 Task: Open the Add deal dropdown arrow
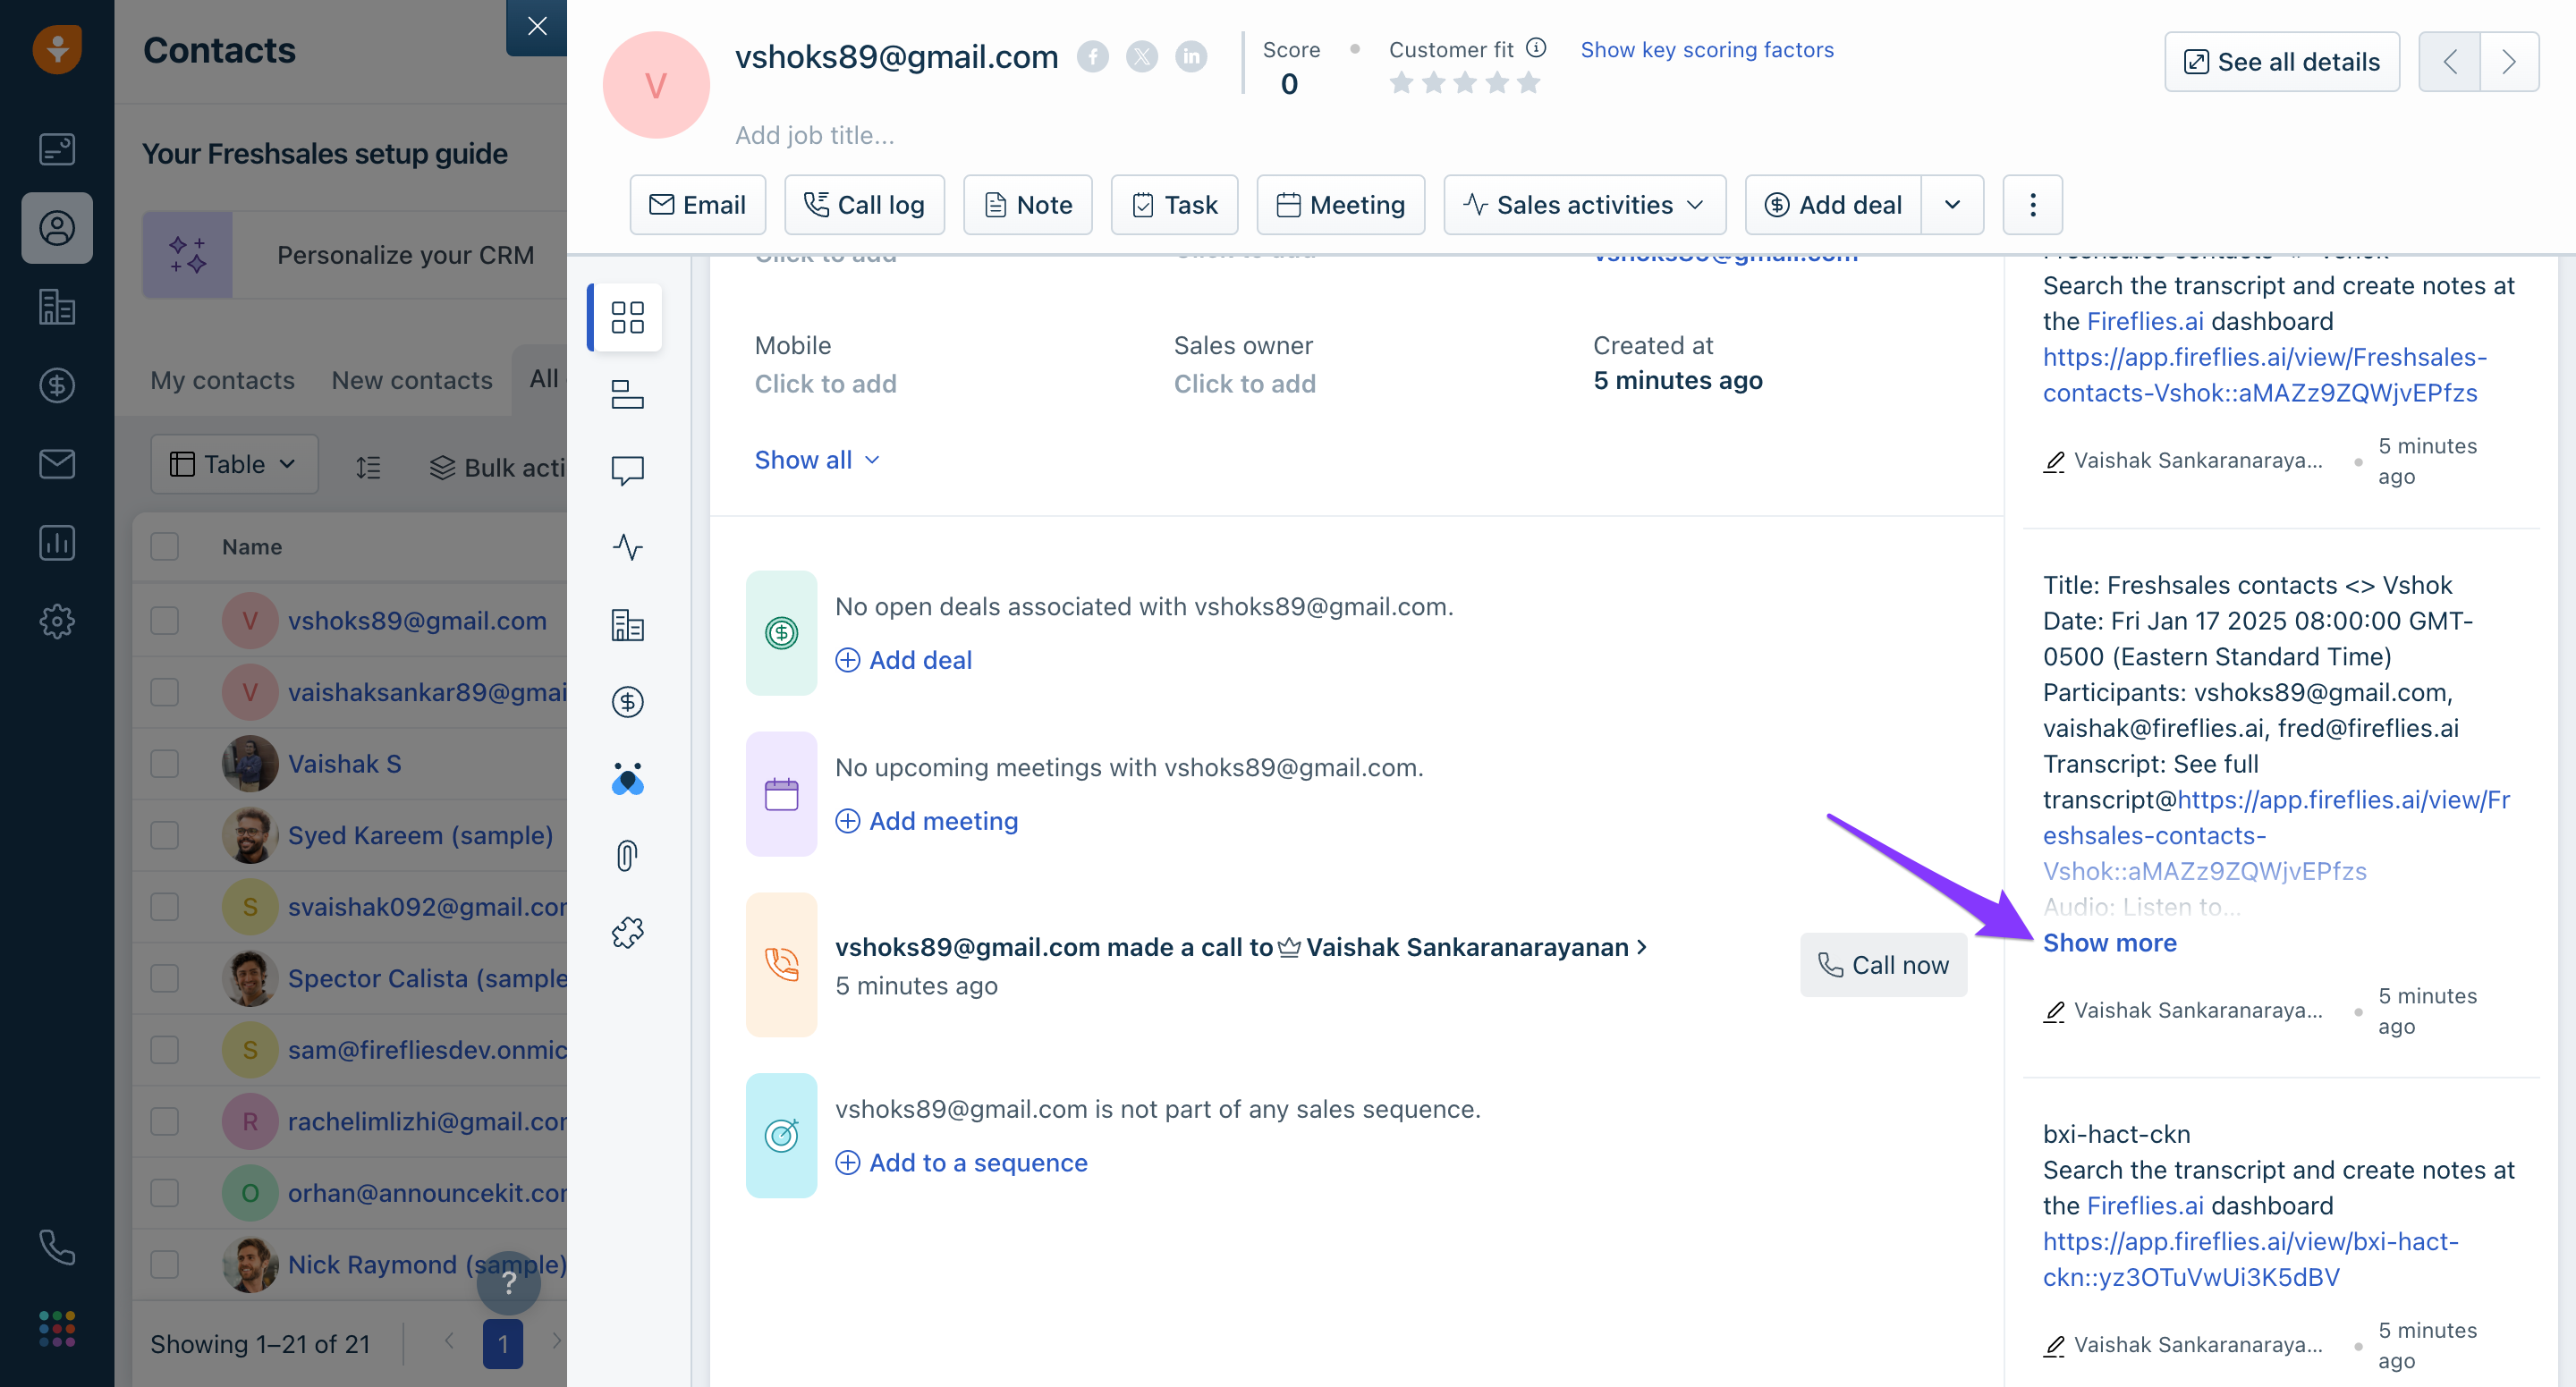pos(1952,205)
